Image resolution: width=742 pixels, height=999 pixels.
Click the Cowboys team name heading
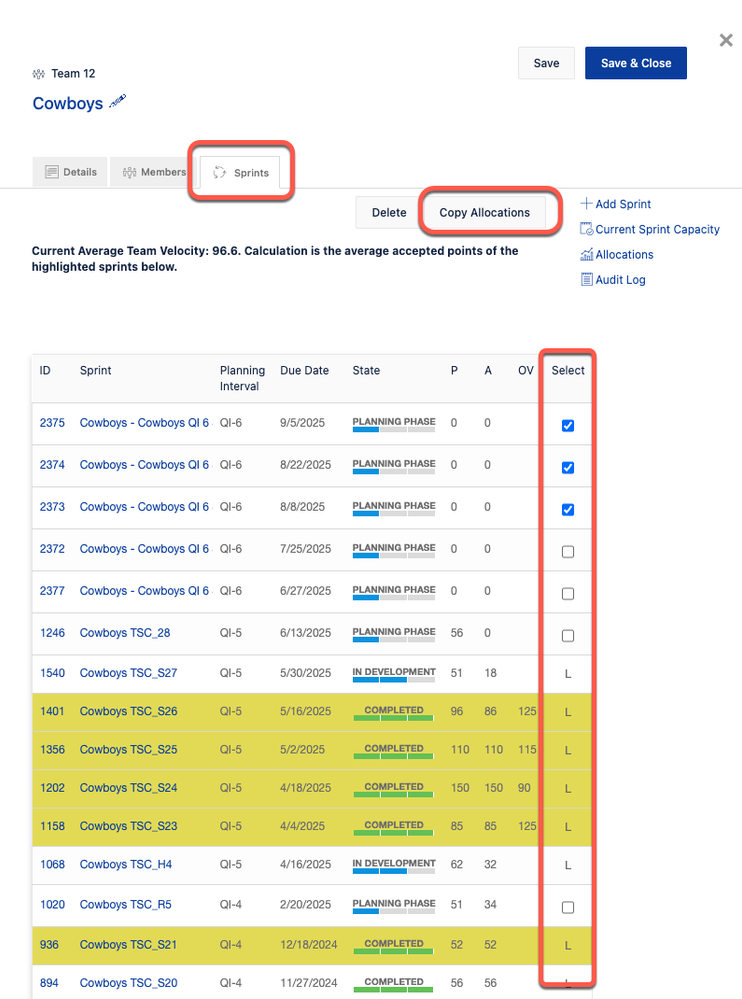point(68,103)
